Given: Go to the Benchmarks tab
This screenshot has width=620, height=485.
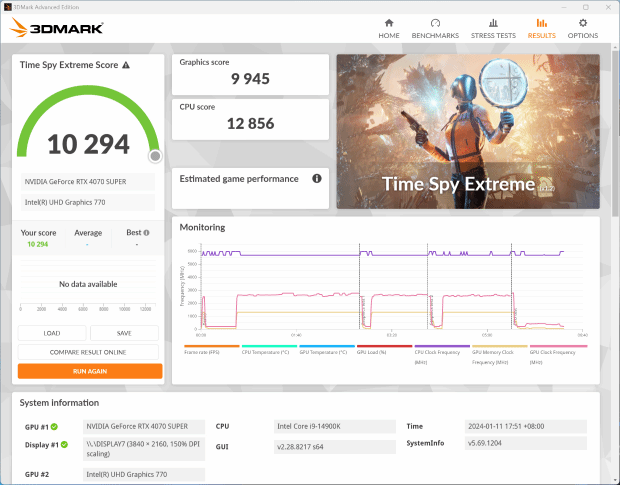Looking at the screenshot, I should coord(435,29).
